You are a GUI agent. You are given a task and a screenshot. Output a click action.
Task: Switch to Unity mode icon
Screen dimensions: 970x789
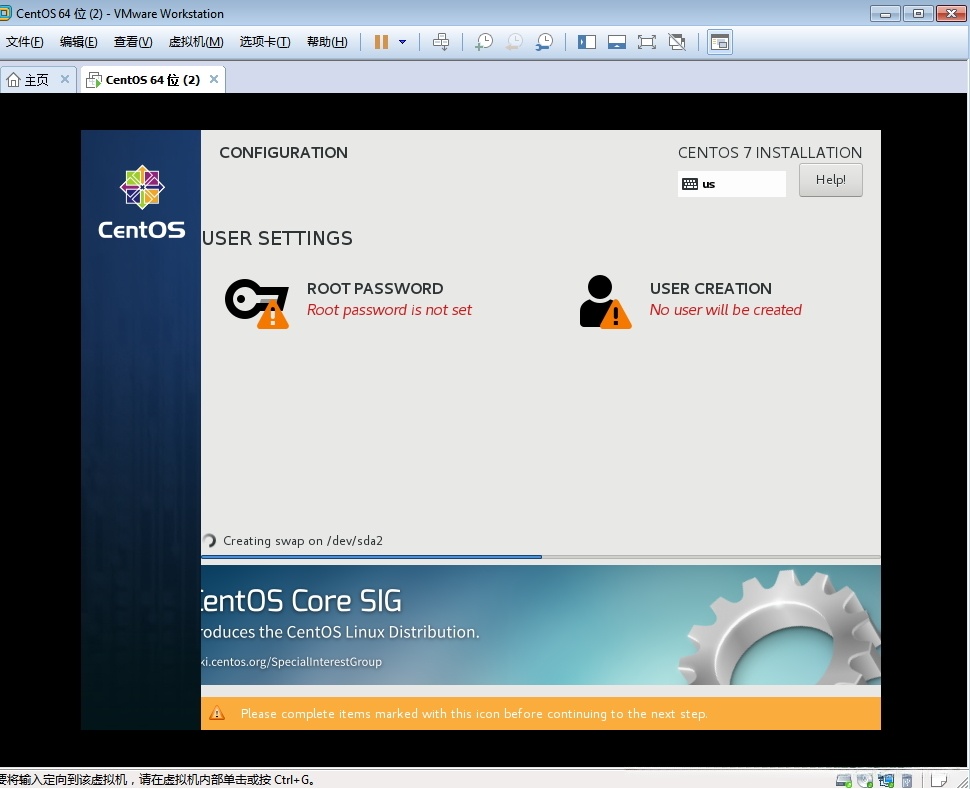tap(677, 42)
